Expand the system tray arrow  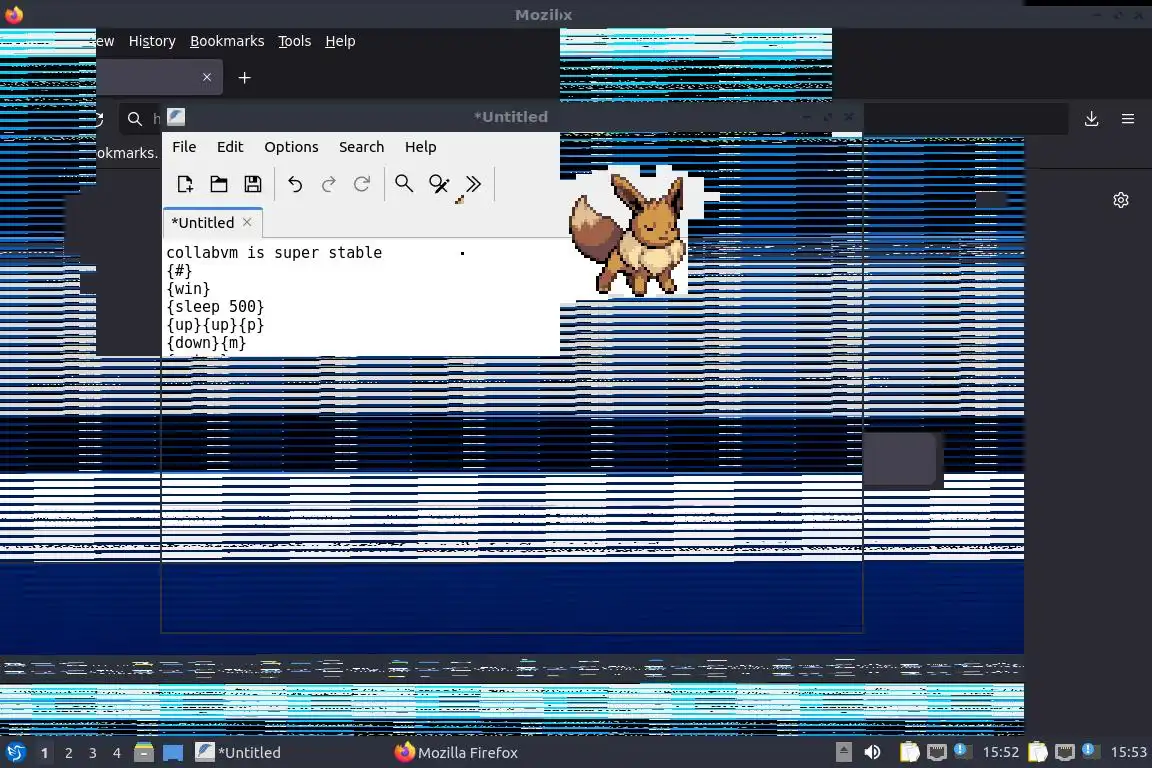coord(844,753)
